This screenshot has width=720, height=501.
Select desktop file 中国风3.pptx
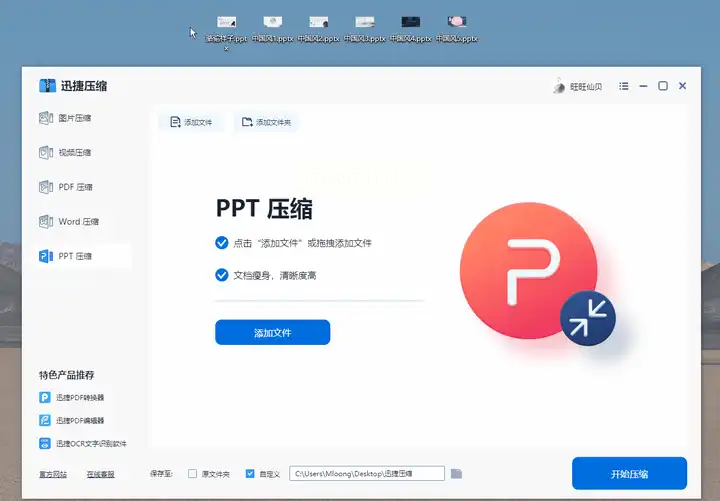(x=365, y=29)
